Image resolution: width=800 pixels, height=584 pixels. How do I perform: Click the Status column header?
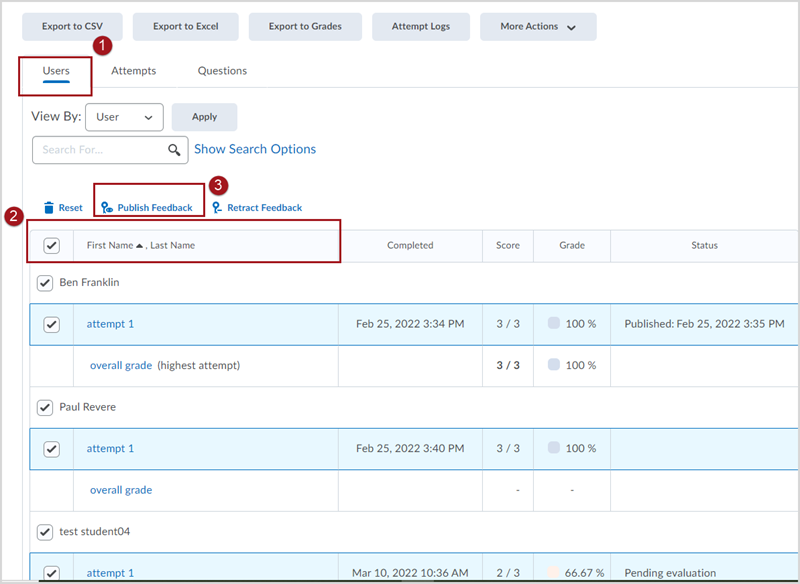705,245
